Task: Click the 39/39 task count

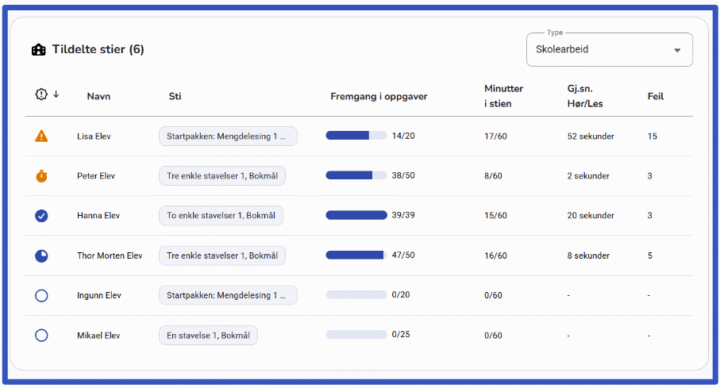Action: pyautogui.click(x=403, y=215)
